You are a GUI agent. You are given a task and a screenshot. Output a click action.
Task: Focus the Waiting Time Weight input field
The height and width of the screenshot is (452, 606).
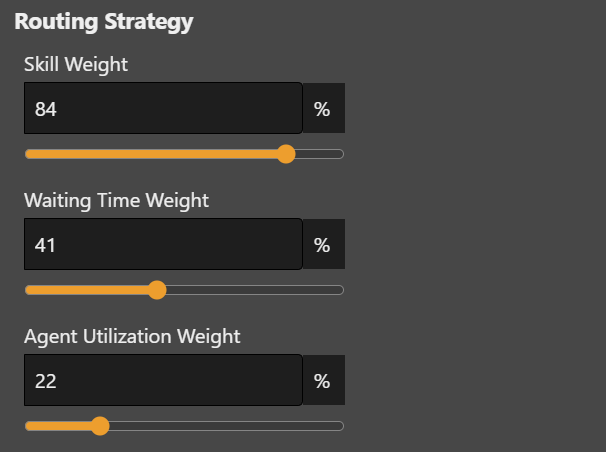pyautogui.click(x=163, y=244)
